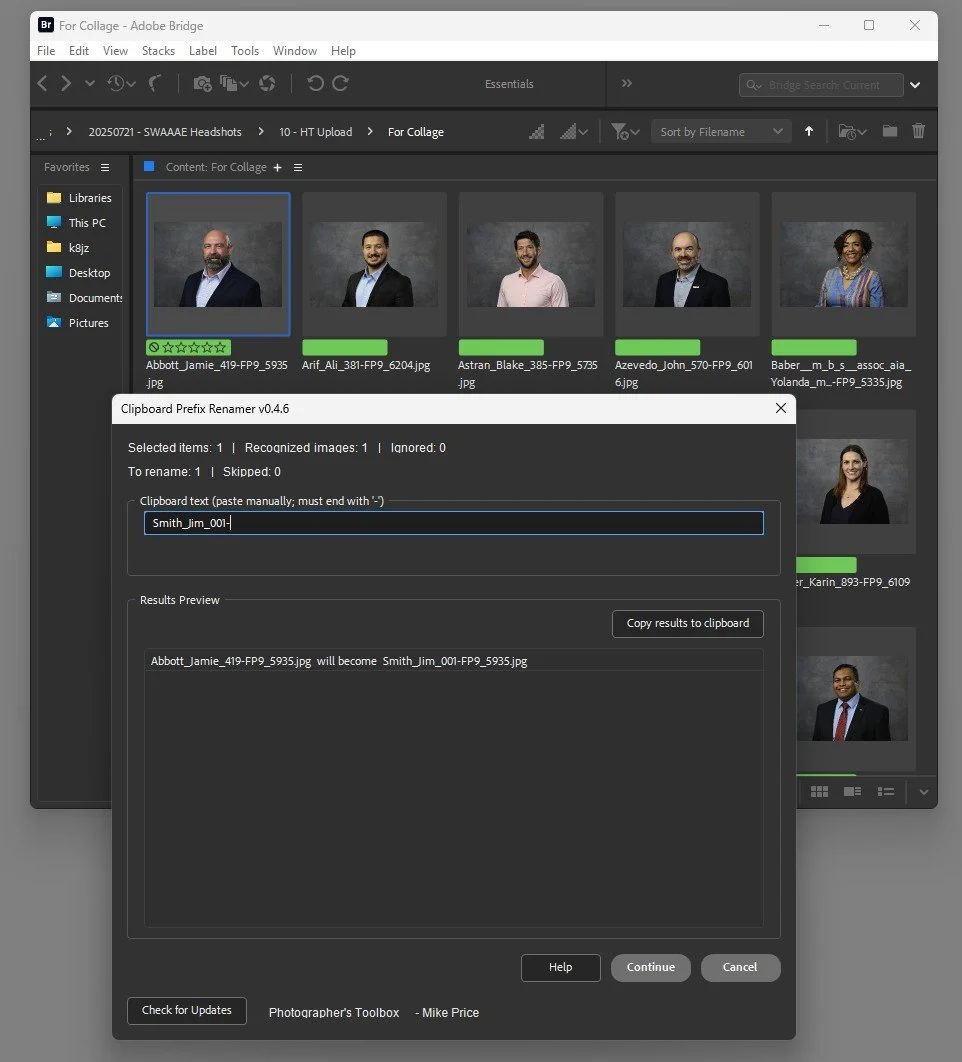962x1062 pixels.
Task: Go forward with the right arrow
Action: tap(66, 83)
